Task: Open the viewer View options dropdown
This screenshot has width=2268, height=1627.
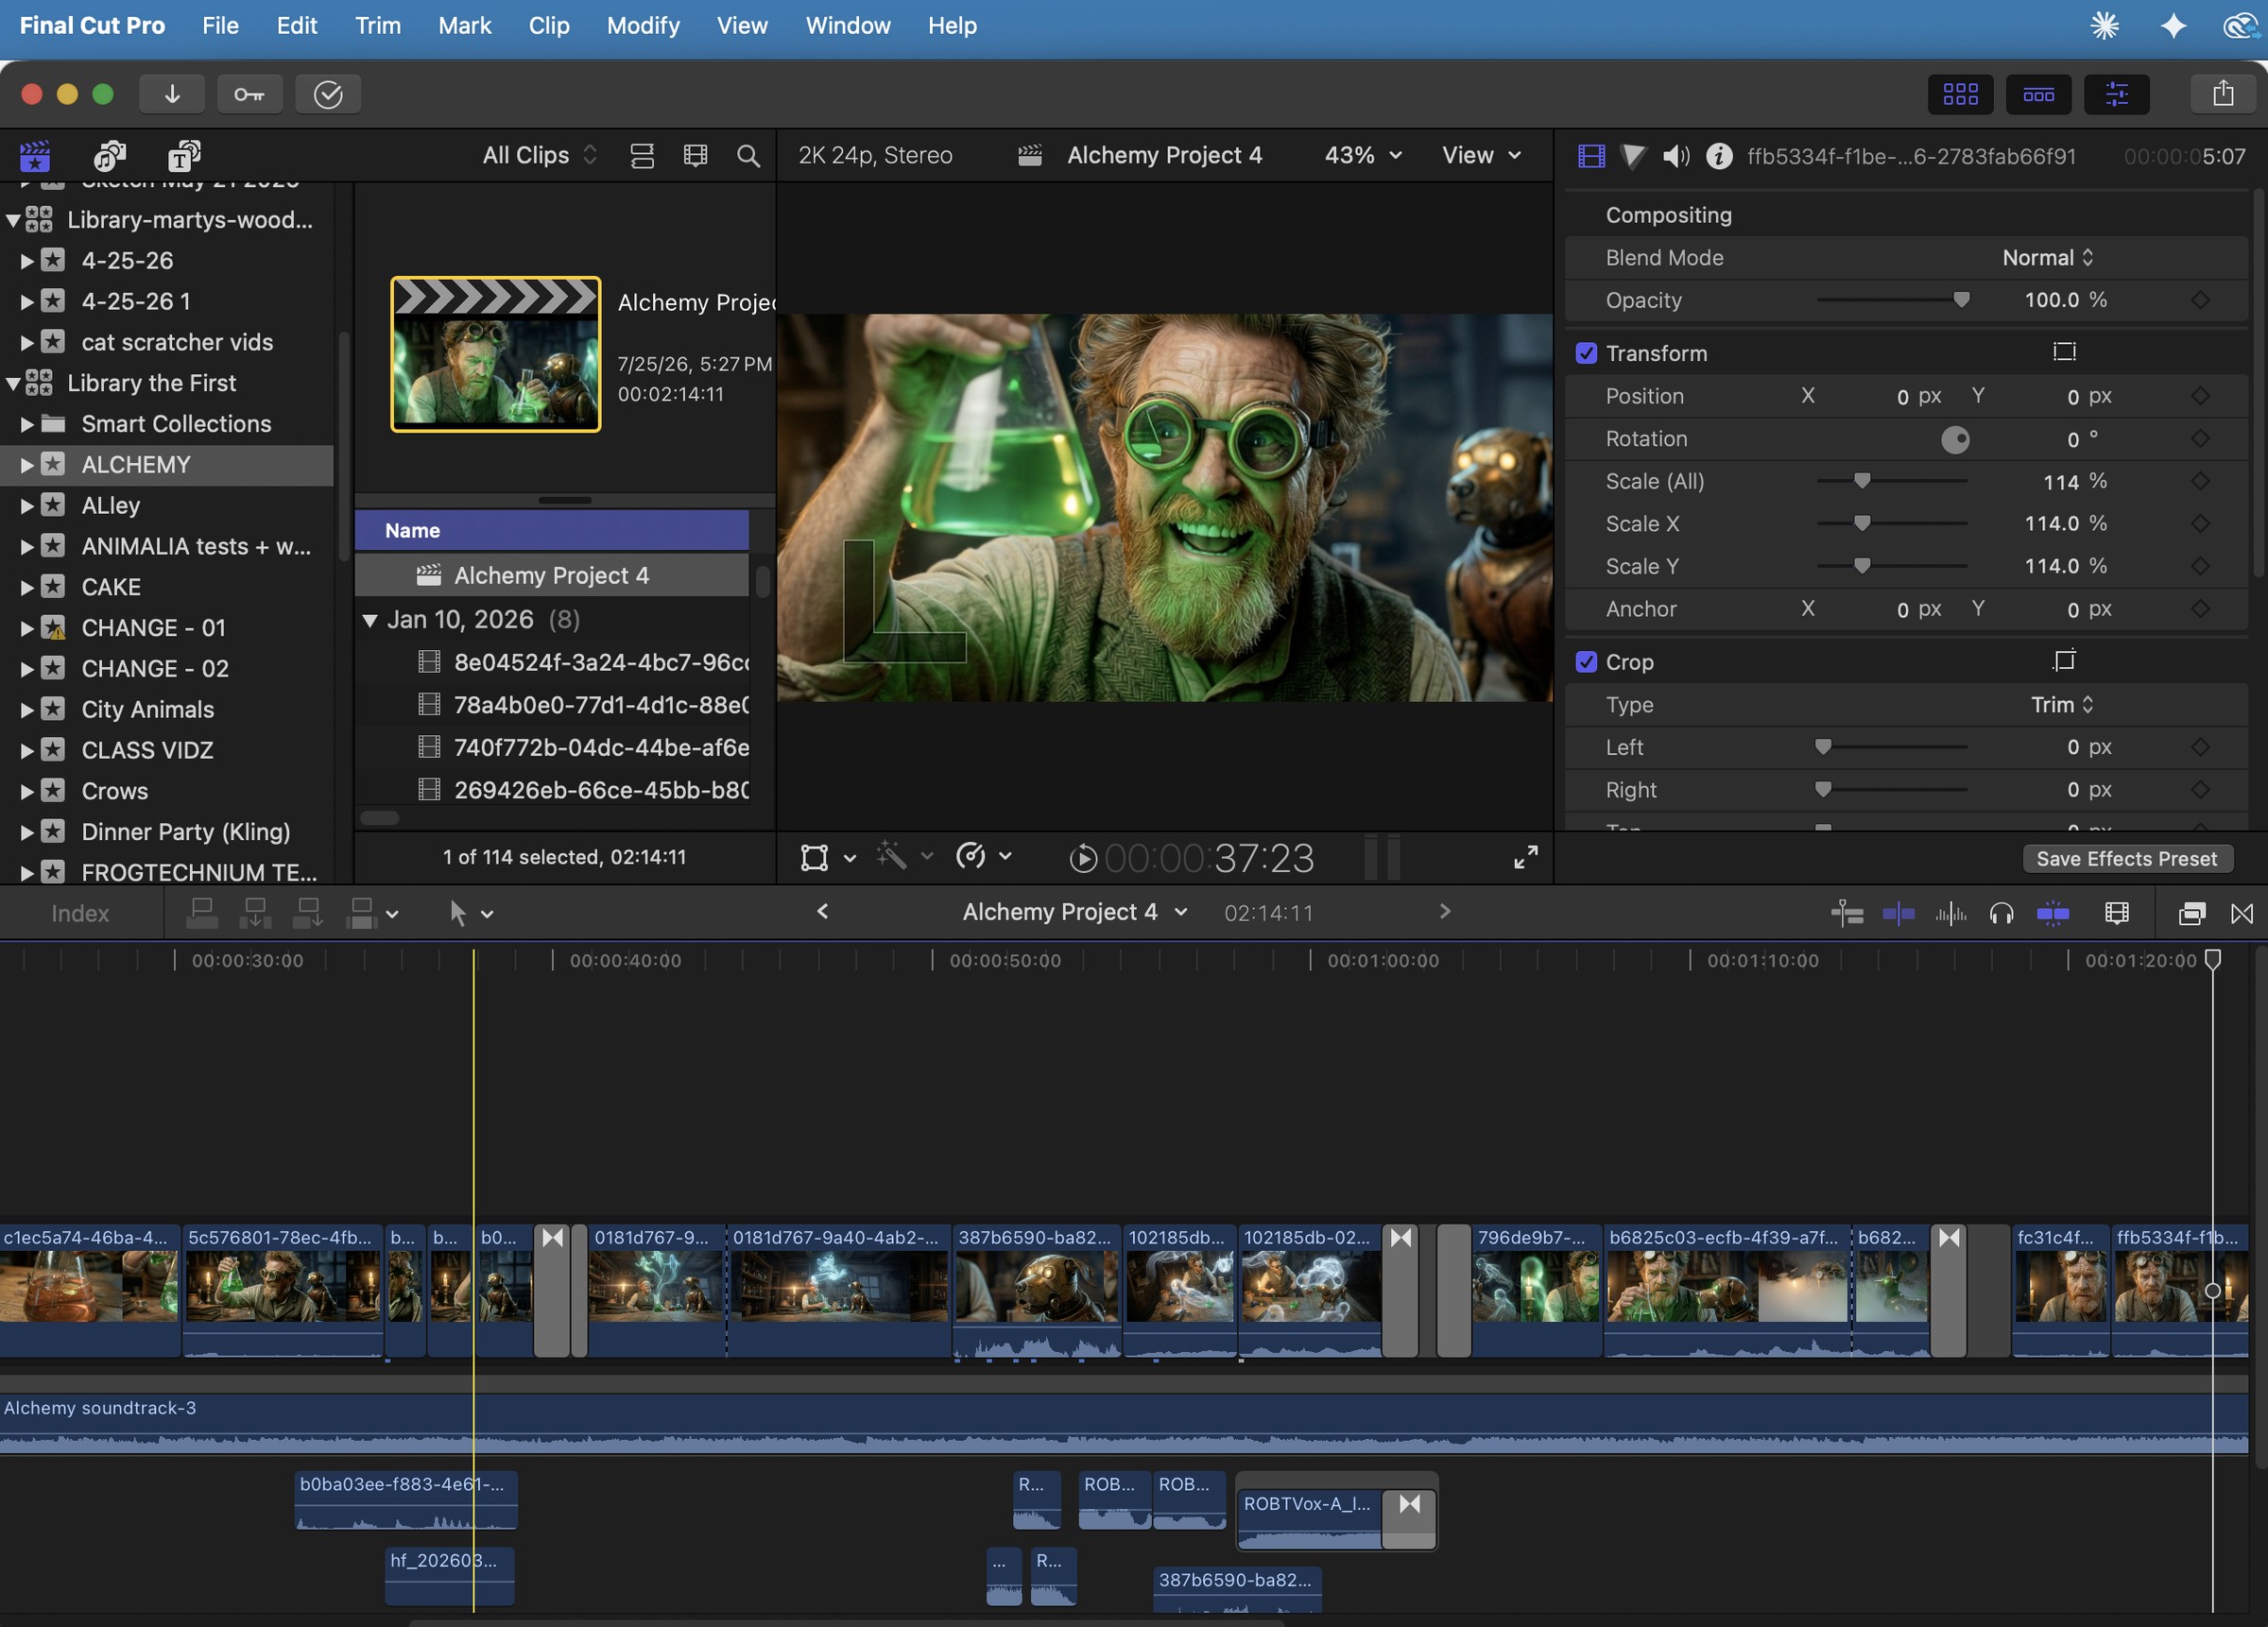Action: (1481, 155)
